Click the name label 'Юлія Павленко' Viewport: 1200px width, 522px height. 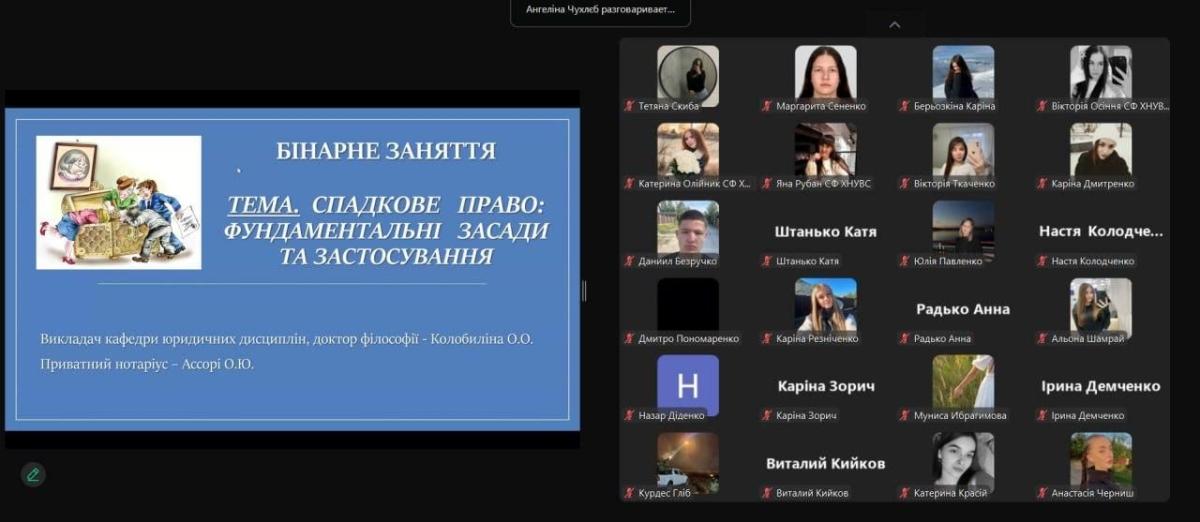pyautogui.click(x=948, y=261)
